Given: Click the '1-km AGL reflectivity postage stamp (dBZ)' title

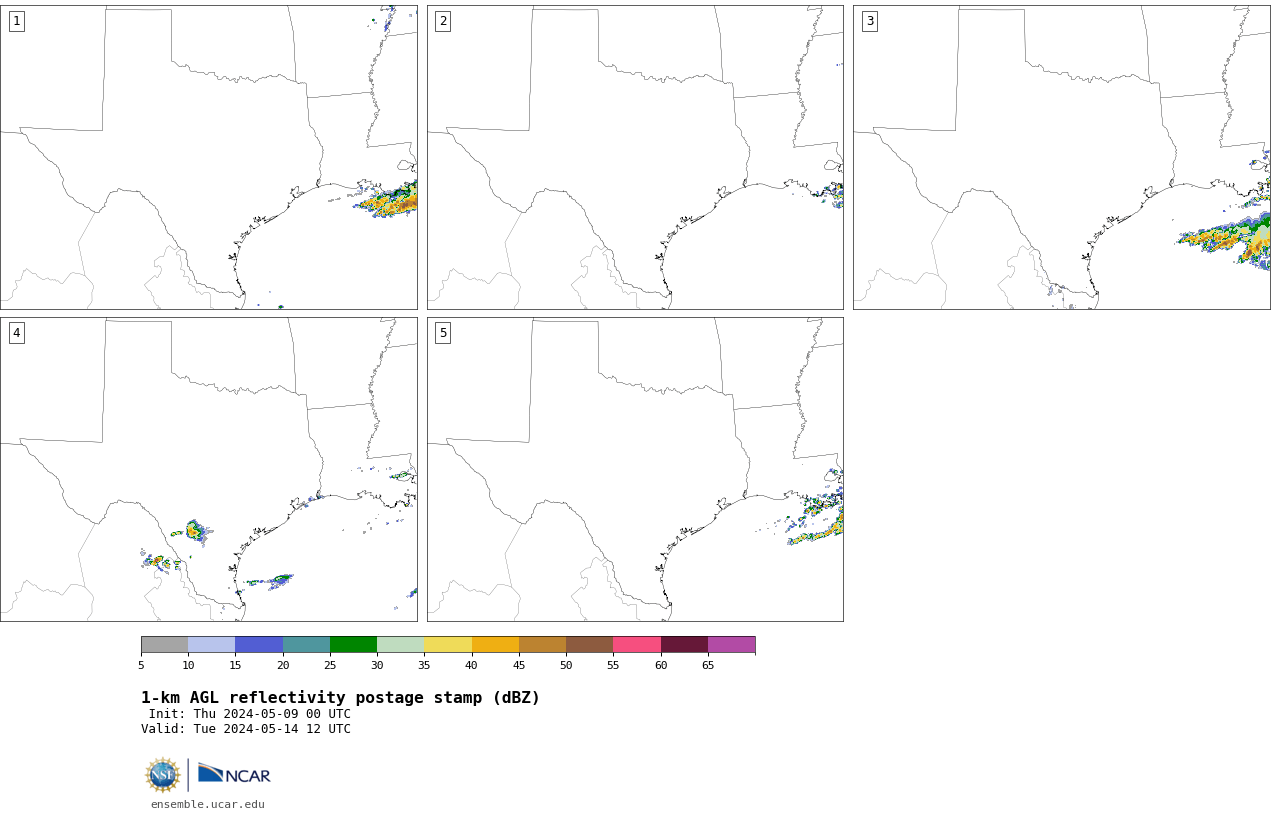Looking at the screenshot, I should (340, 698).
